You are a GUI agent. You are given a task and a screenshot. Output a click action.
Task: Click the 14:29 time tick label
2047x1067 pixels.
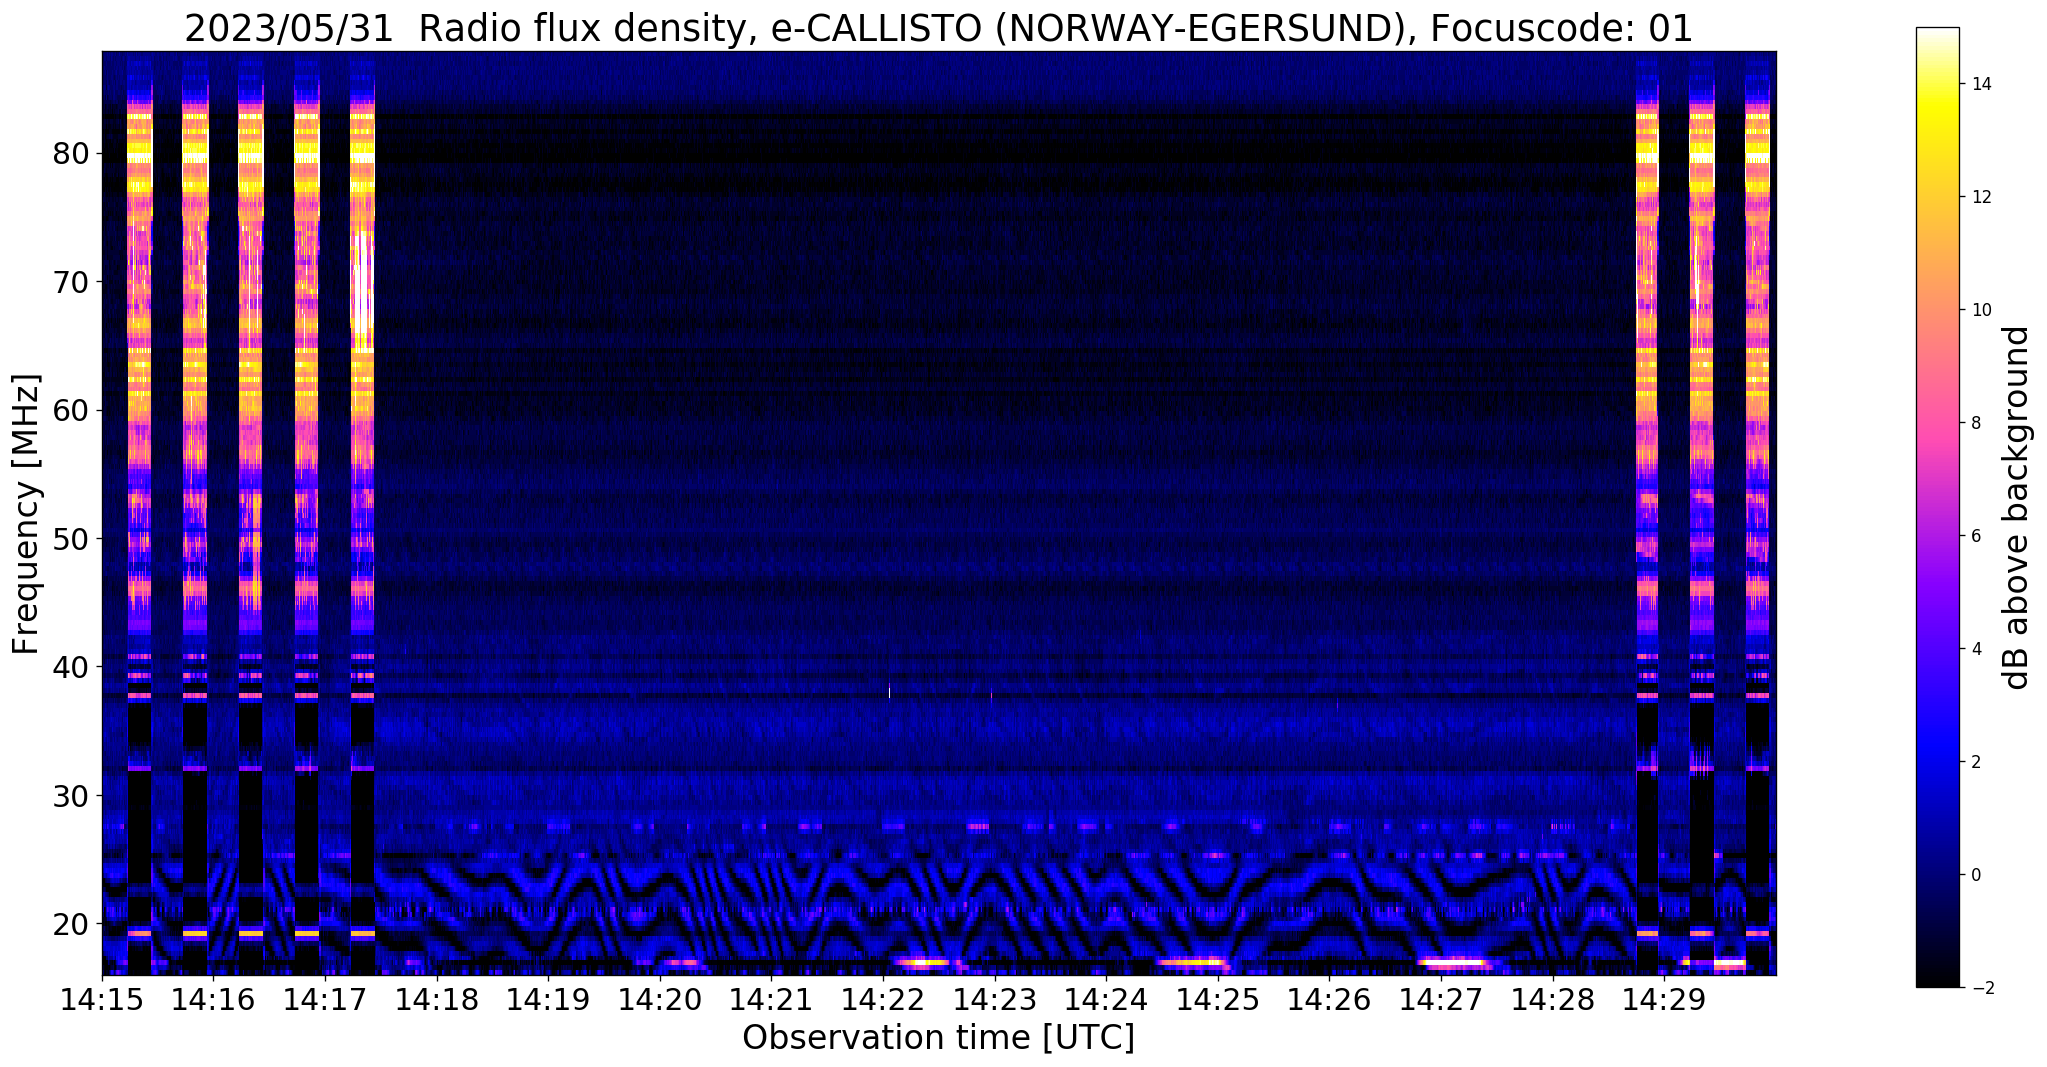pos(1664,1001)
